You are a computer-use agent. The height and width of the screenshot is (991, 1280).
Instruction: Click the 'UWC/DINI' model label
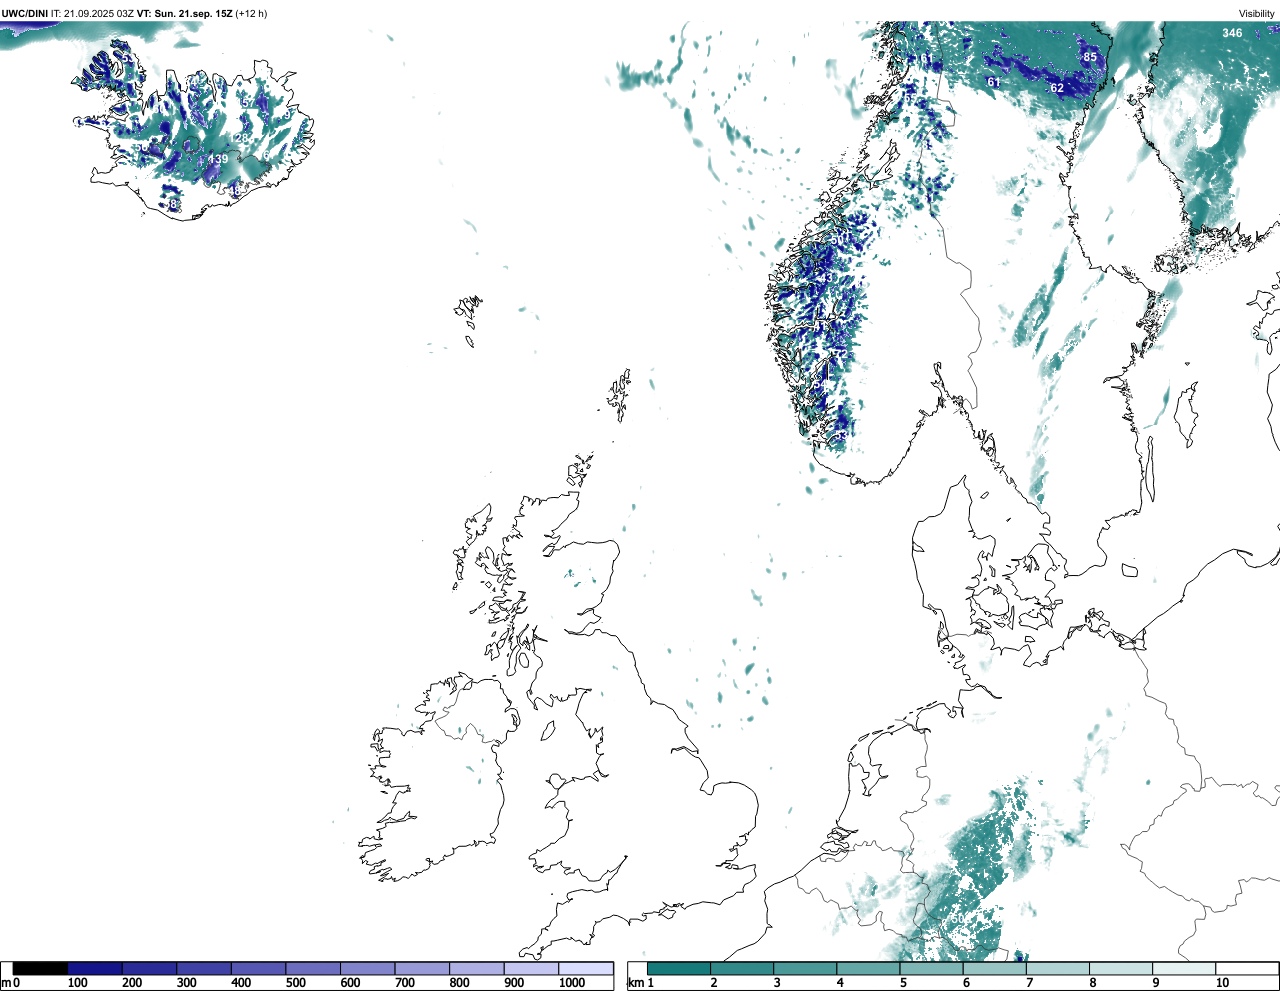click(25, 13)
